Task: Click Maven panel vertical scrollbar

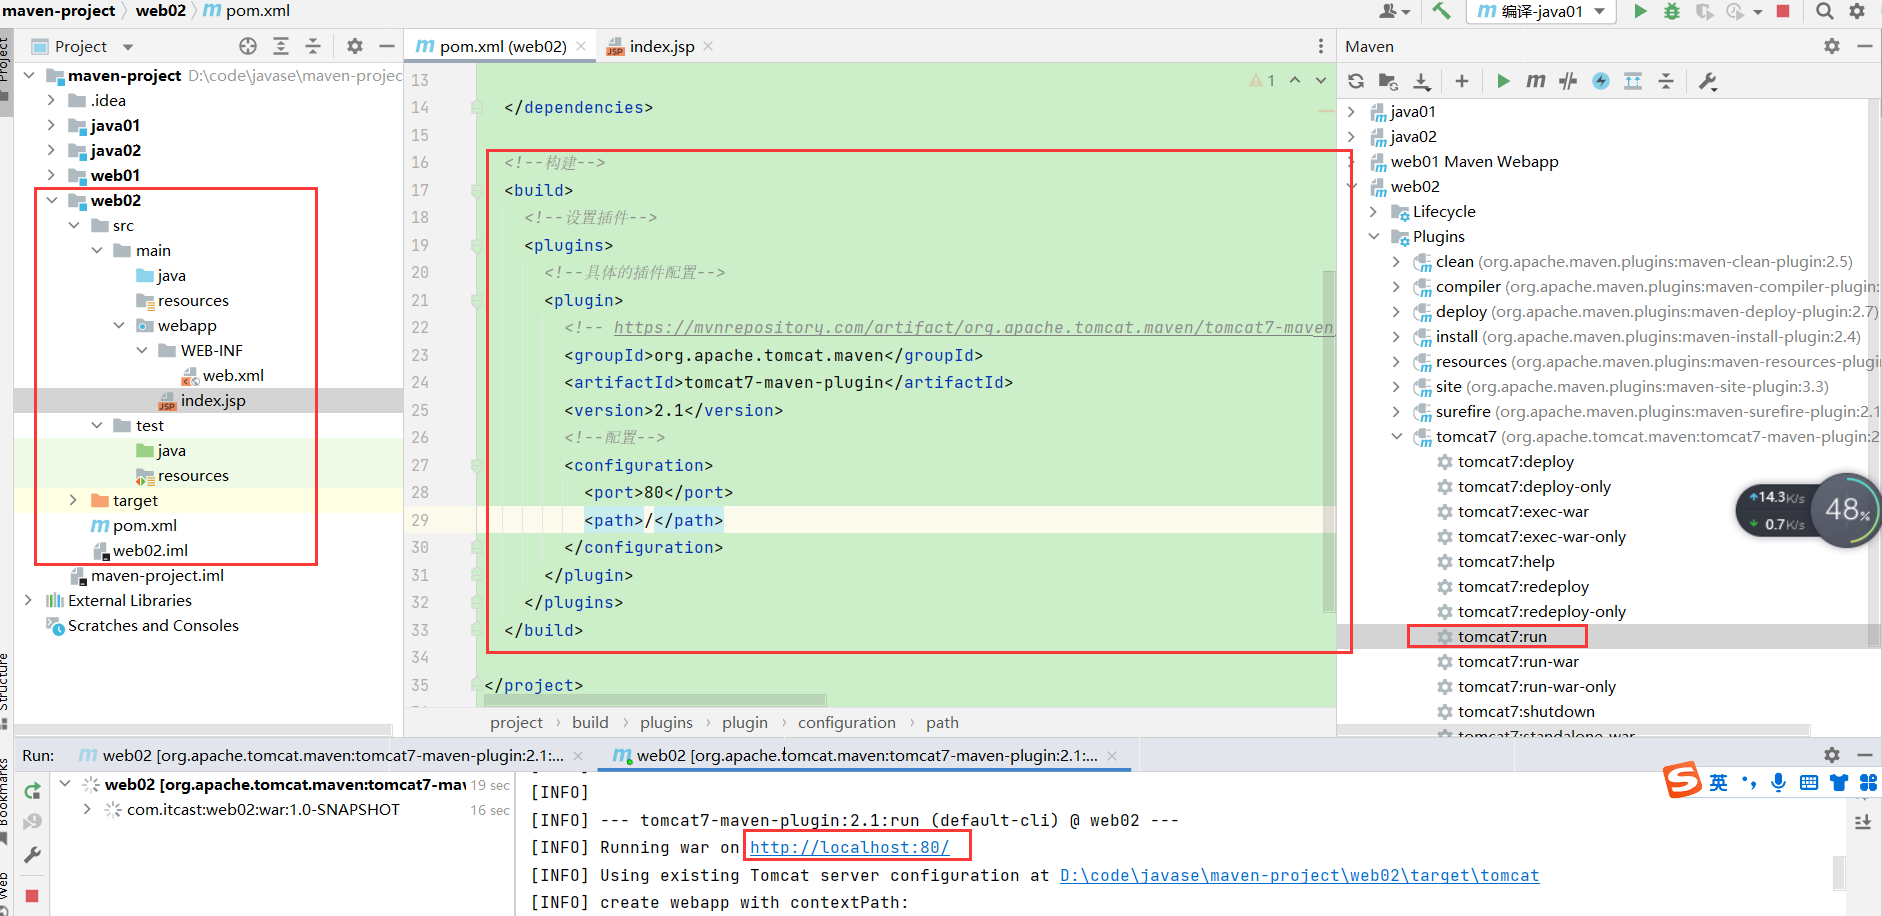Action: pos(1874,372)
